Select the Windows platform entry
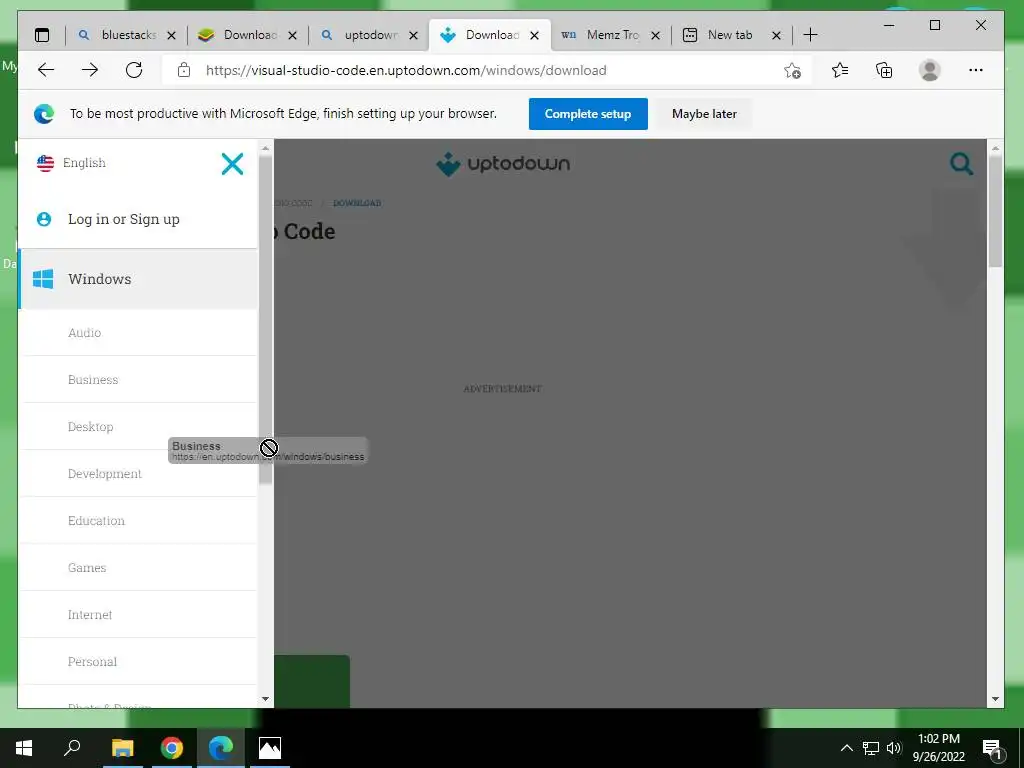Image resolution: width=1024 pixels, height=768 pixels. pos(138,279)
